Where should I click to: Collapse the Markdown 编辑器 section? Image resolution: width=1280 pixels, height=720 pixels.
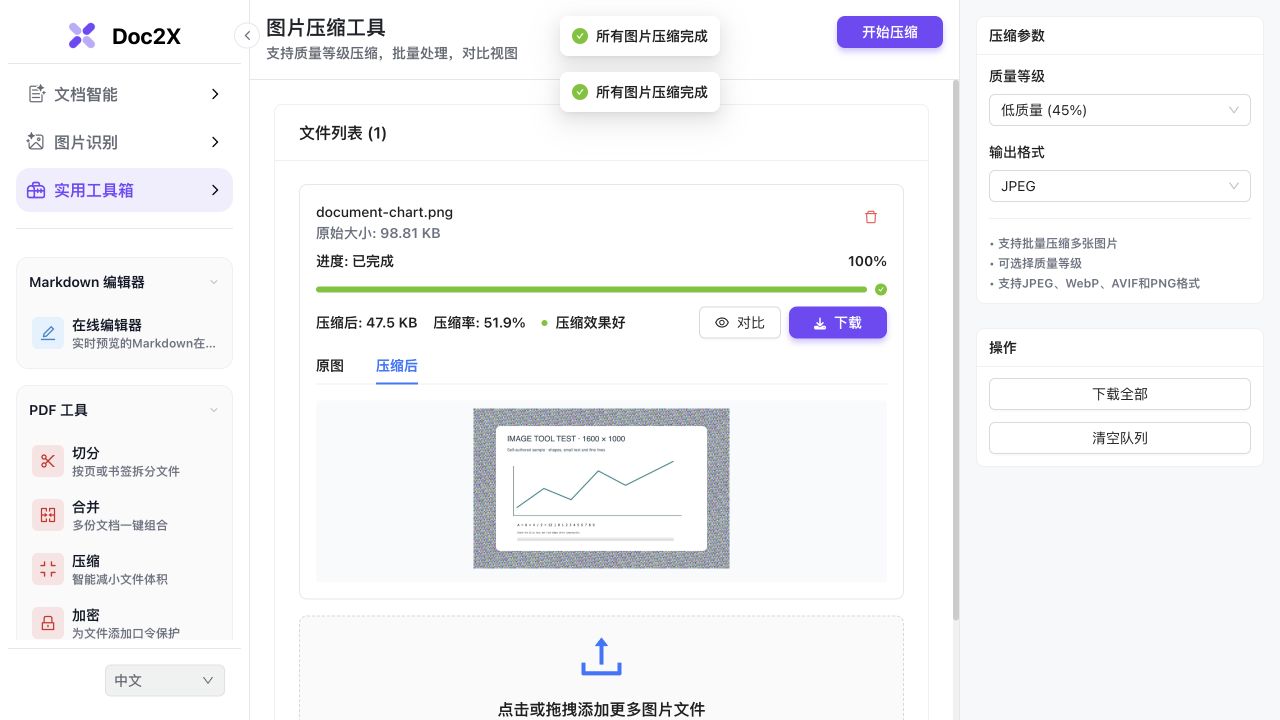pyautogui.click(x=213, y=282)
